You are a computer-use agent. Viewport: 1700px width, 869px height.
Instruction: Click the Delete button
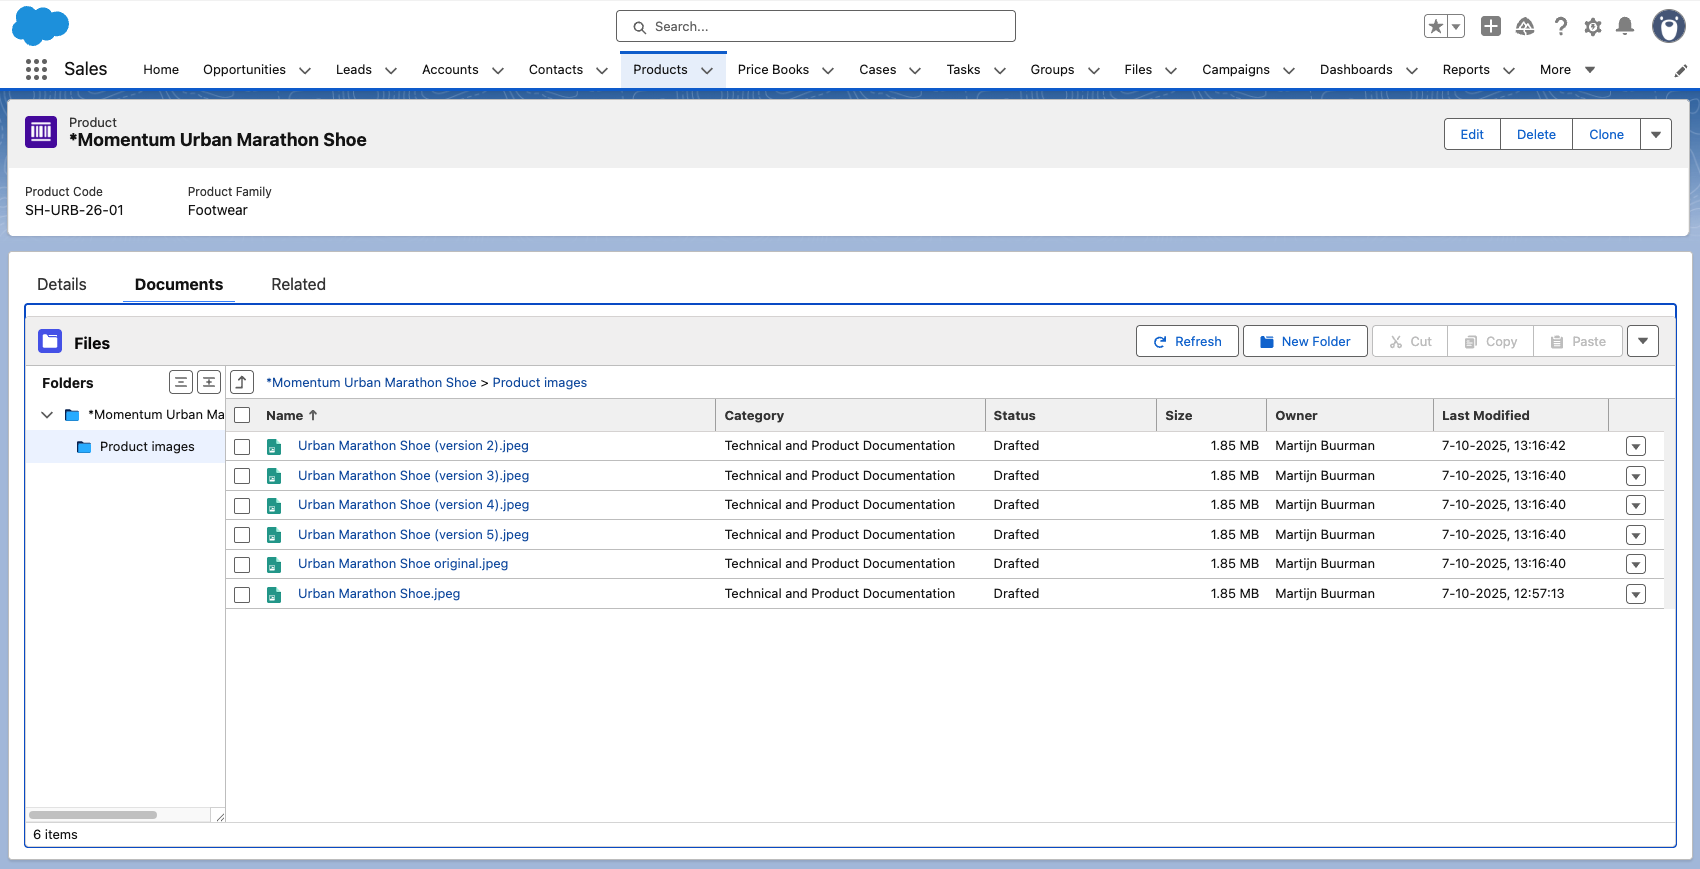click(1536, 134)
